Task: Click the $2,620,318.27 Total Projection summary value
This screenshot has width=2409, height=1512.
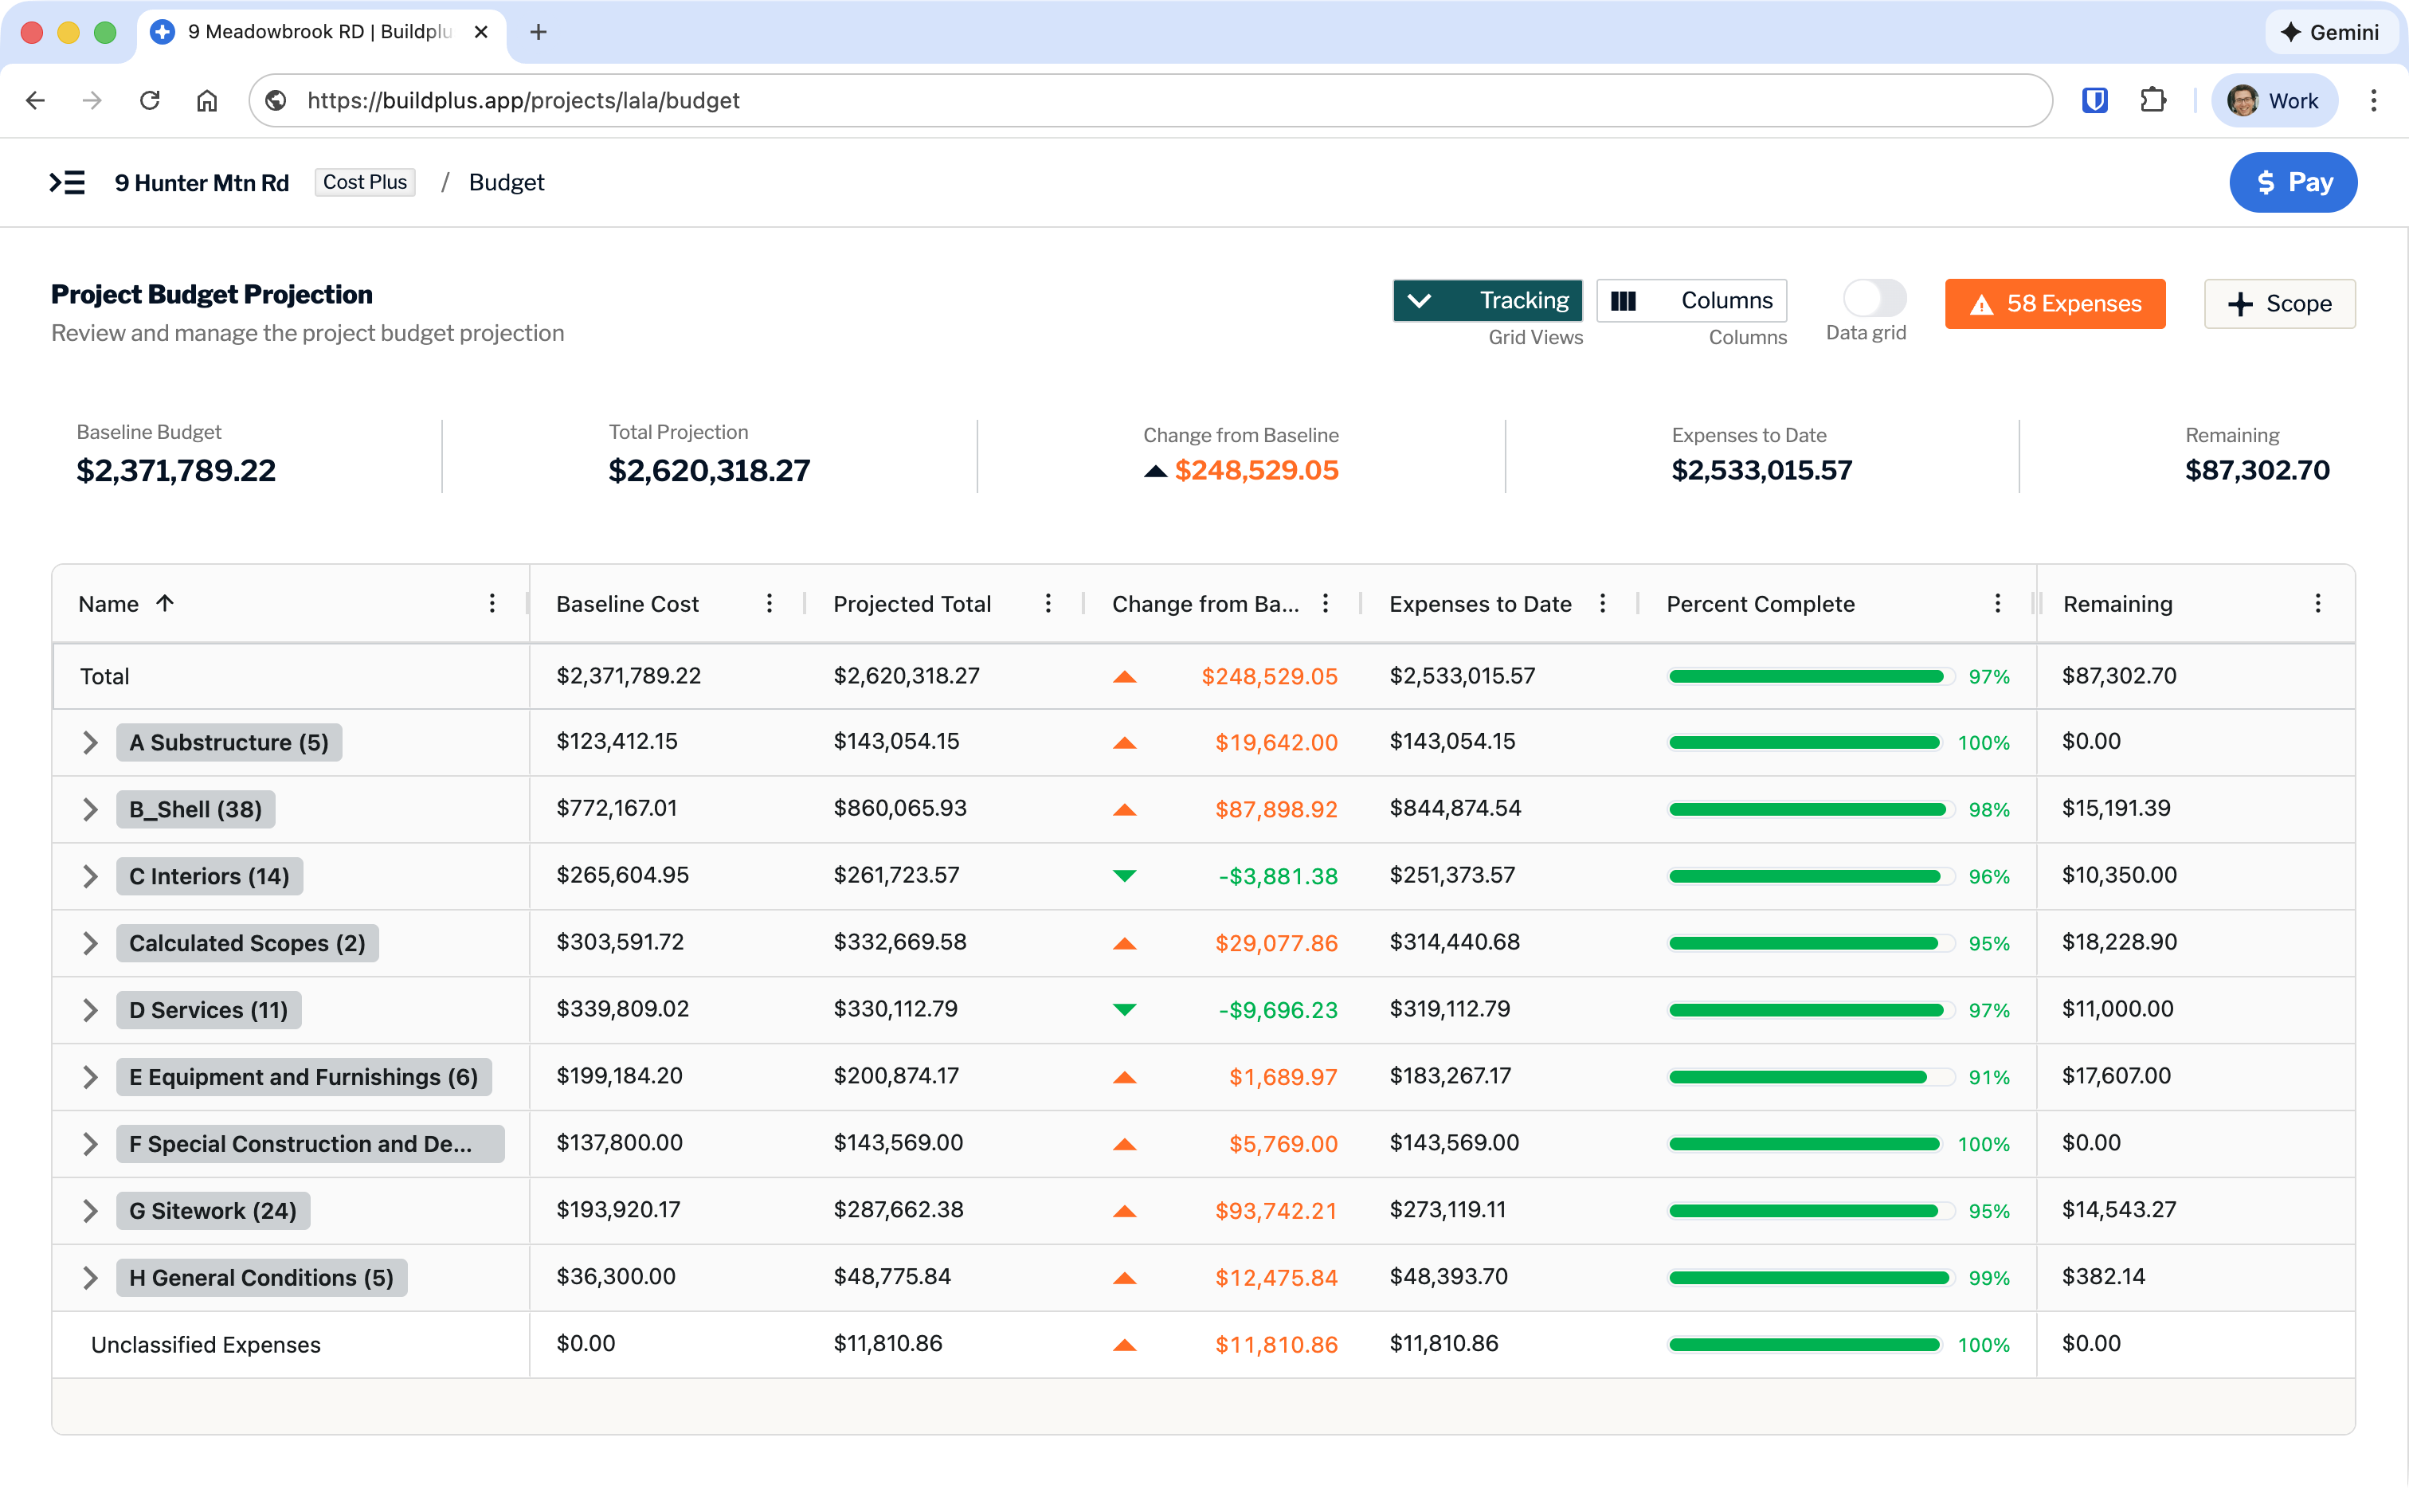Action: [x=709, y=470]
